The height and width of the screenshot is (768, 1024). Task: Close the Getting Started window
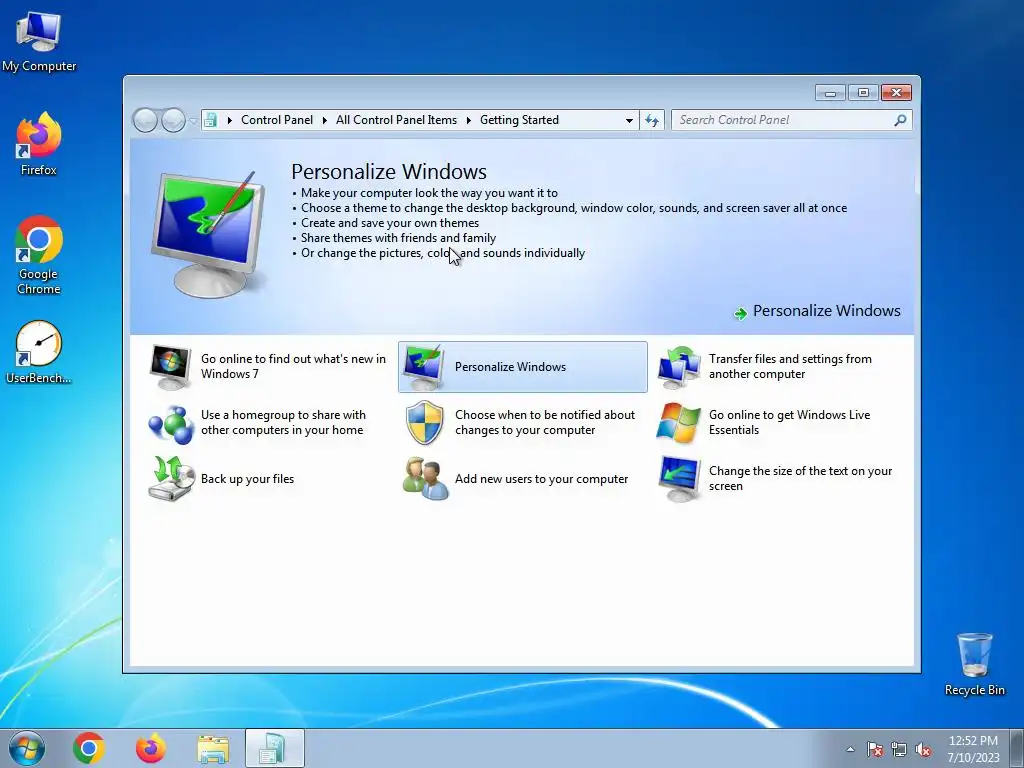(x=897, y=93)
